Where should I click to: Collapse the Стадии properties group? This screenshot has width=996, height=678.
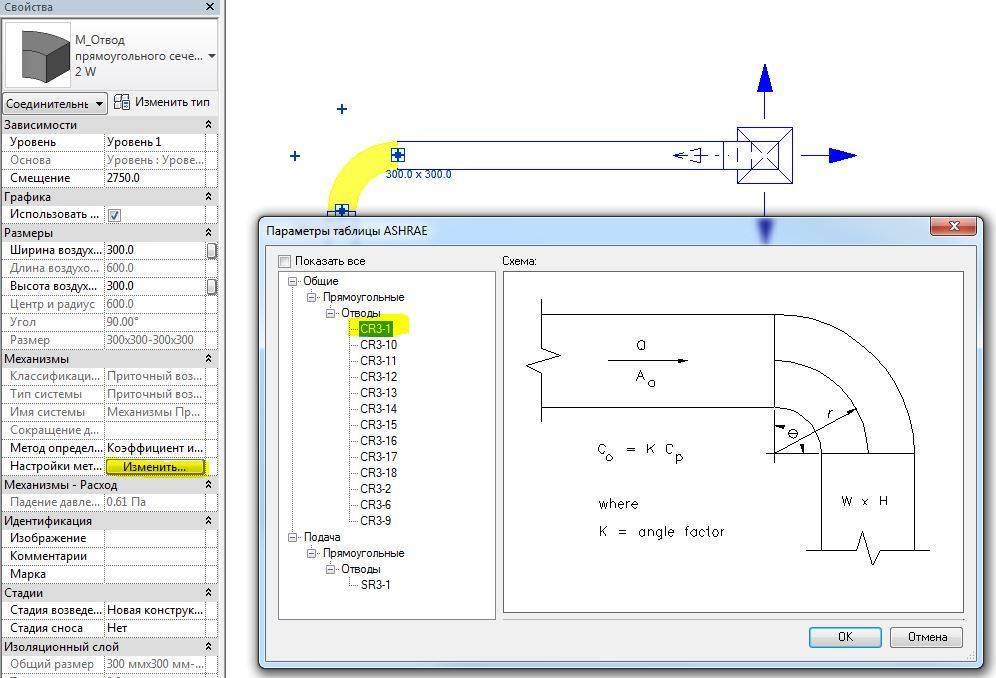(208, 592)
